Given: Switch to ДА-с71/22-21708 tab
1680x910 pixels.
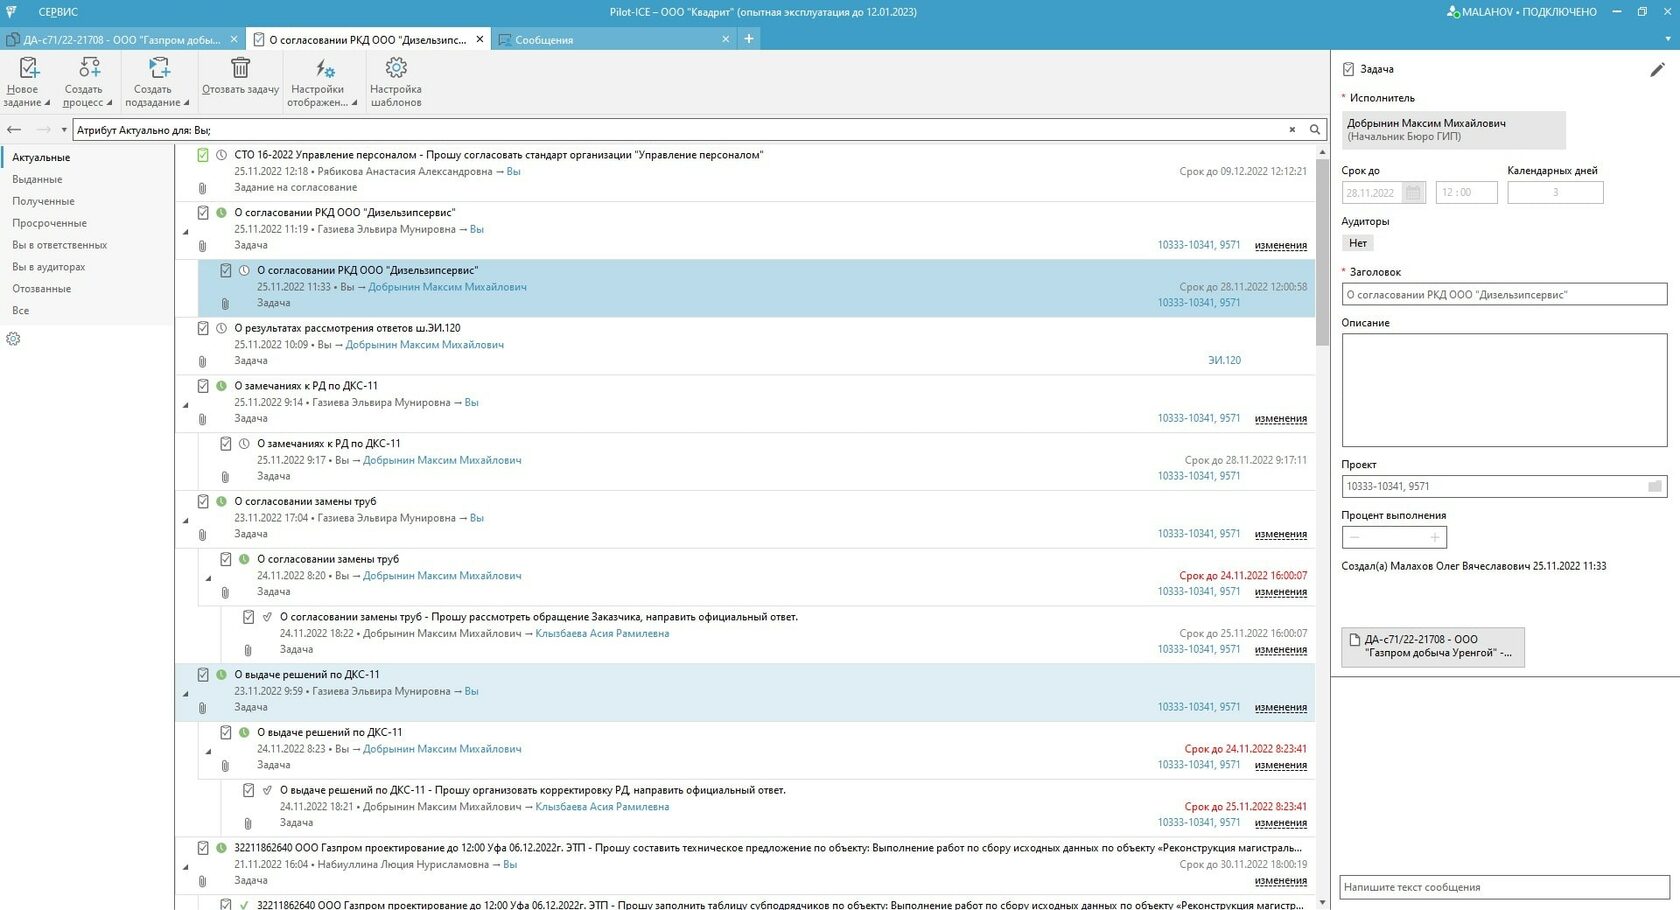Looking at the screenshot, I should pyautogui.click(x=122, y=39).
